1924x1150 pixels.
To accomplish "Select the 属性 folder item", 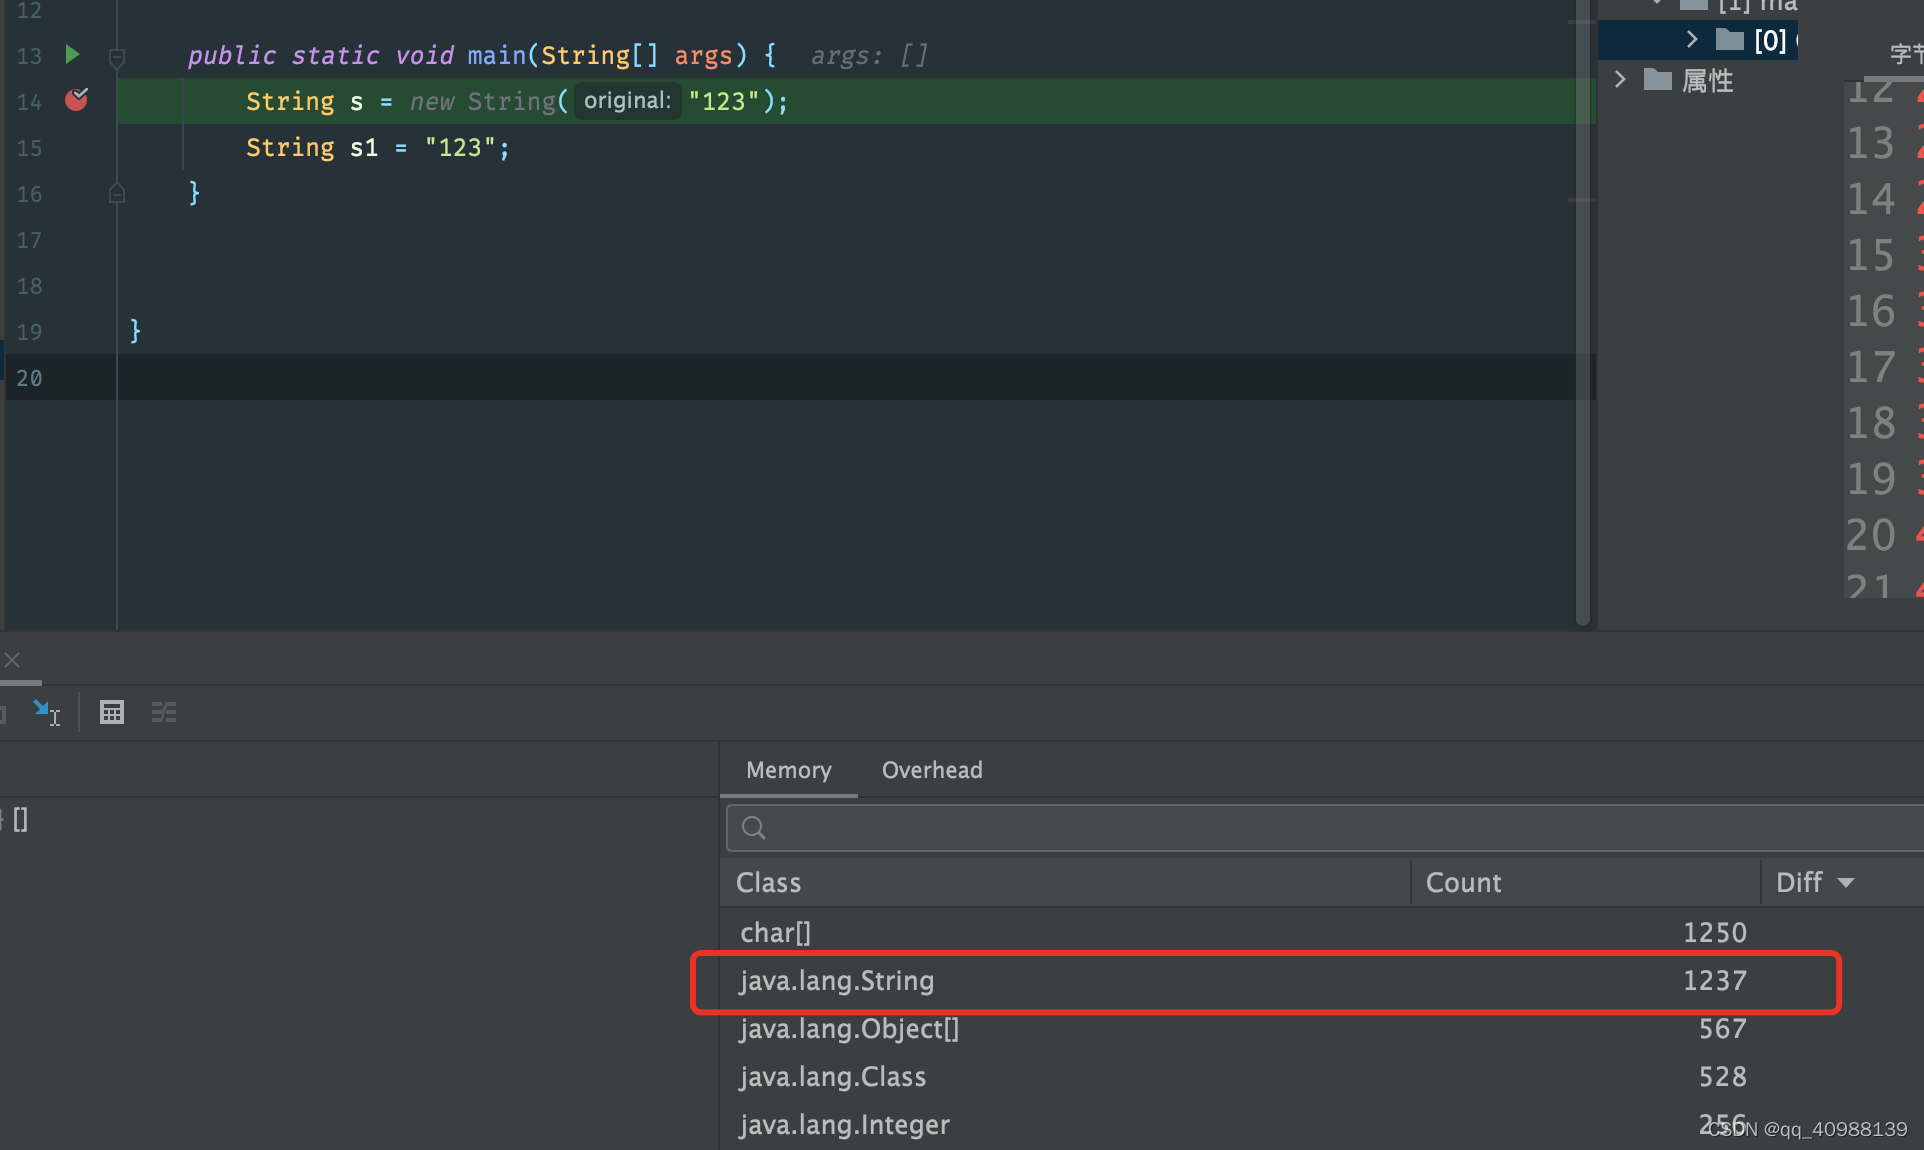I will coord(1690,80).
